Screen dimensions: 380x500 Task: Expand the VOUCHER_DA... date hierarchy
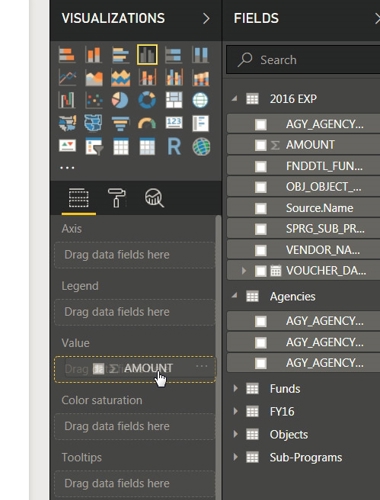244,271
